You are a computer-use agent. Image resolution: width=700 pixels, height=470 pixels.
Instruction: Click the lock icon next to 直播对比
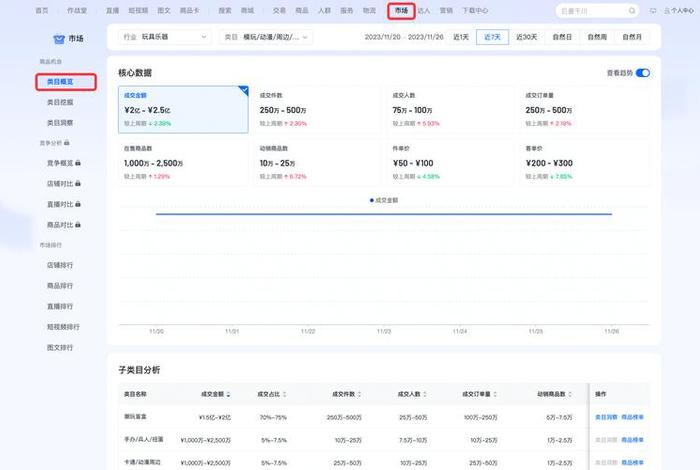(78, 204)
